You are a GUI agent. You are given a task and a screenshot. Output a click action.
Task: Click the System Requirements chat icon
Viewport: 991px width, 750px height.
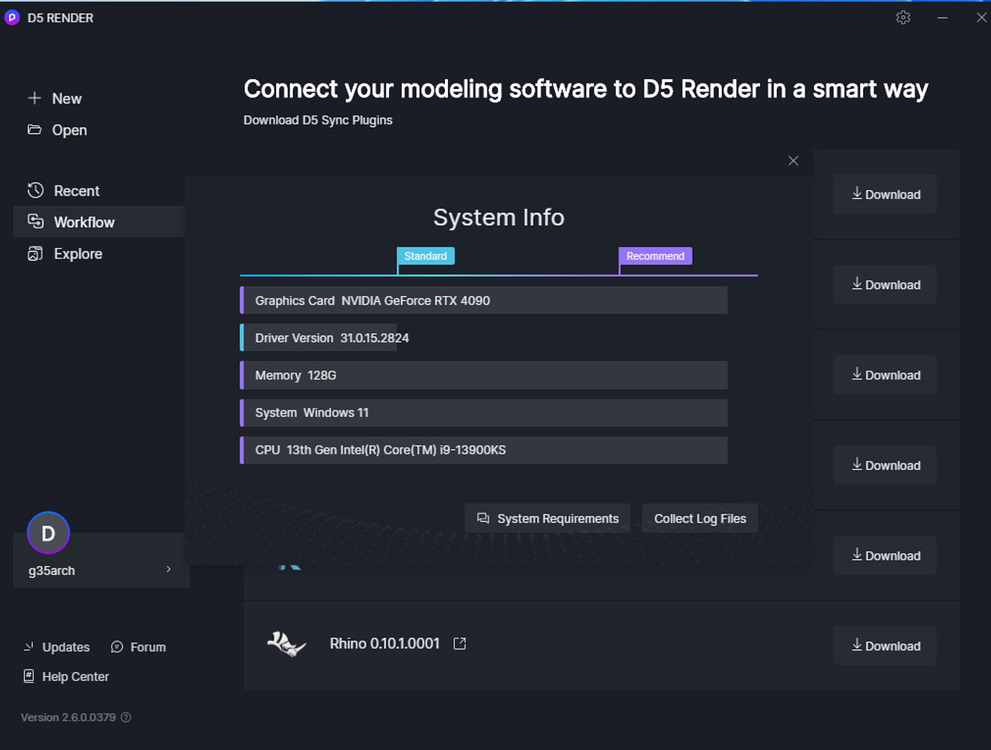coord(483,518)
